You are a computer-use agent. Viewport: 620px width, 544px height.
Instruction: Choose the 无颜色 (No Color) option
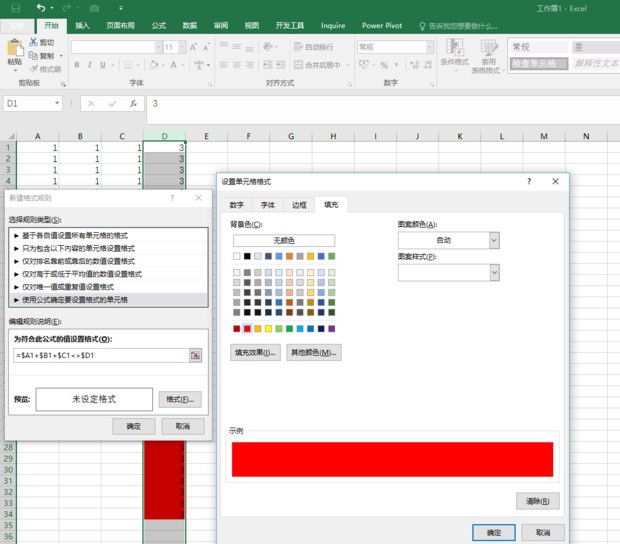click(x=284, y=240)
